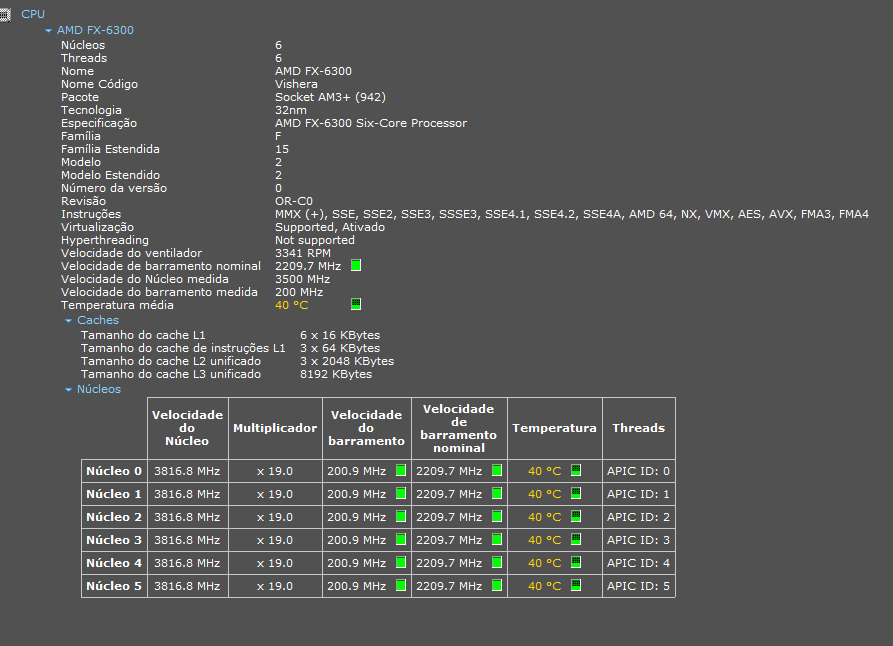This screenshot has height=646, width=893.
Task: Show the temperature graph icon for Núcleo 1
Action: click(576, 493)
